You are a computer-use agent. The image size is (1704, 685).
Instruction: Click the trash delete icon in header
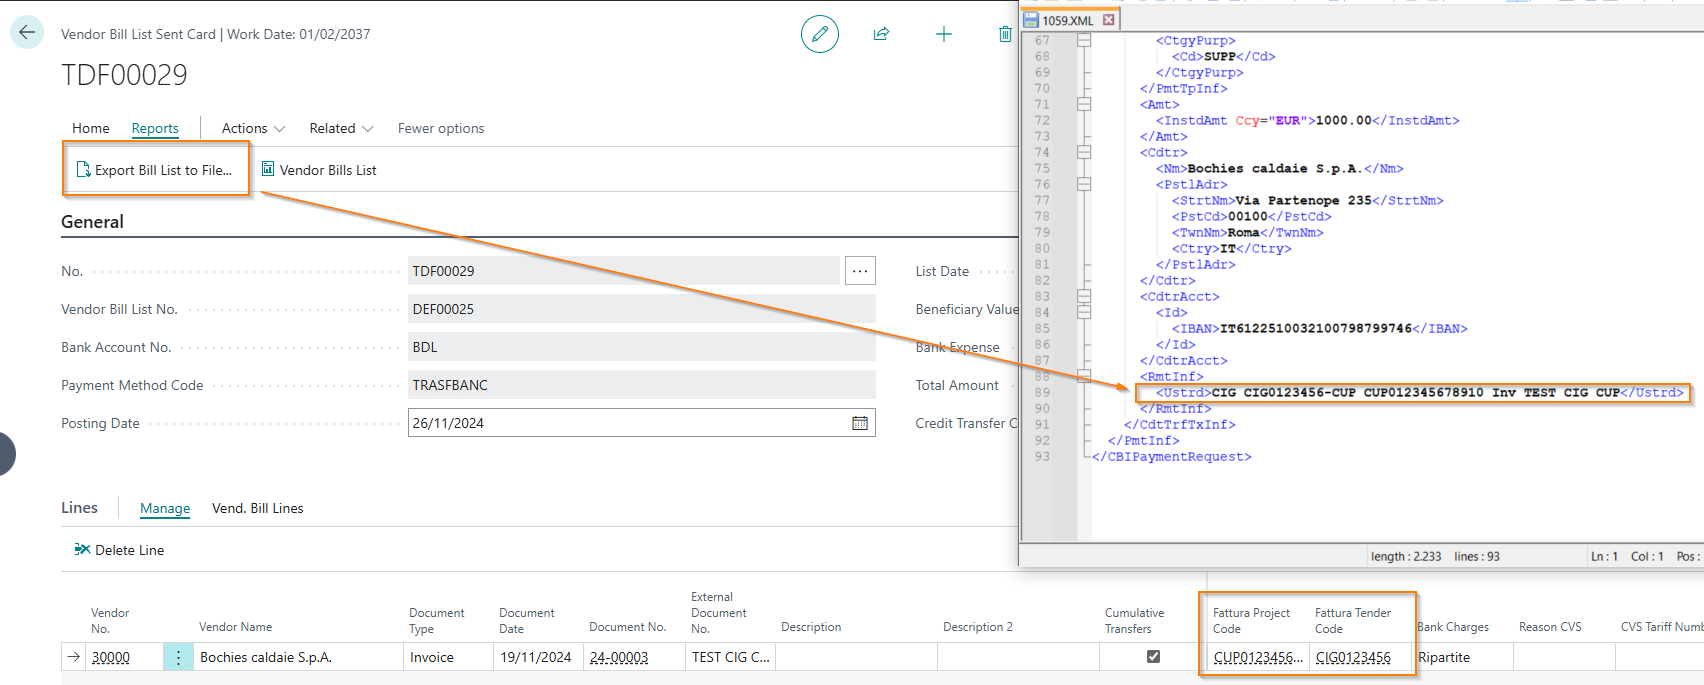[x=1005, y=34]
